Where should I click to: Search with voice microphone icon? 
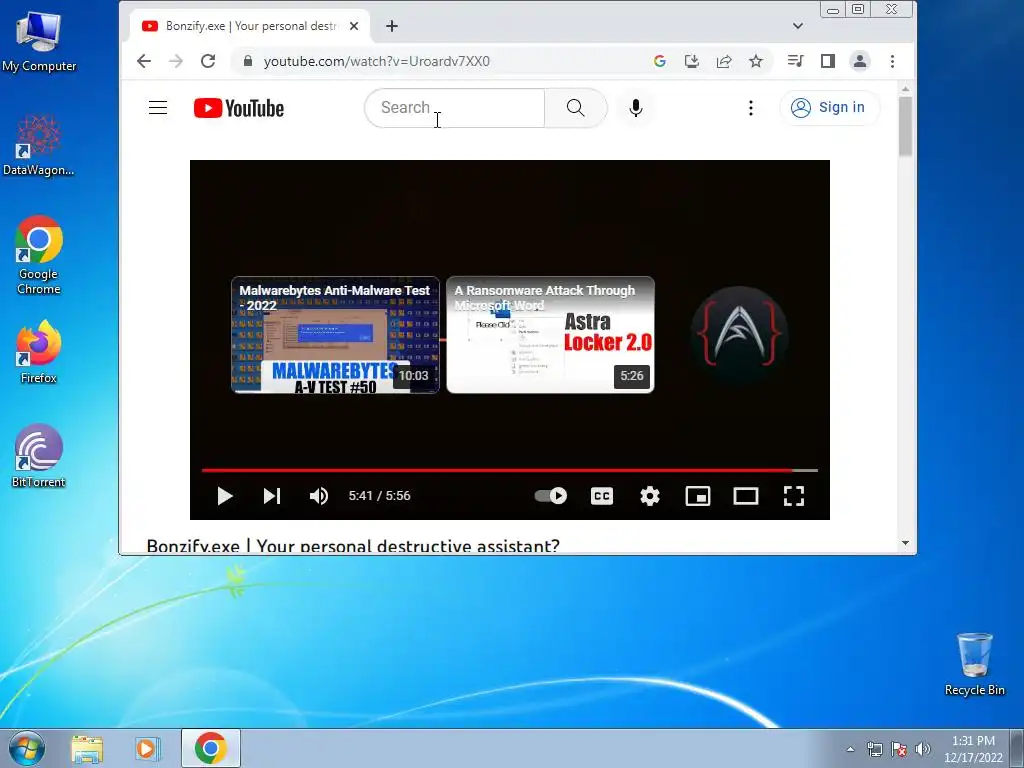(635, 108)
